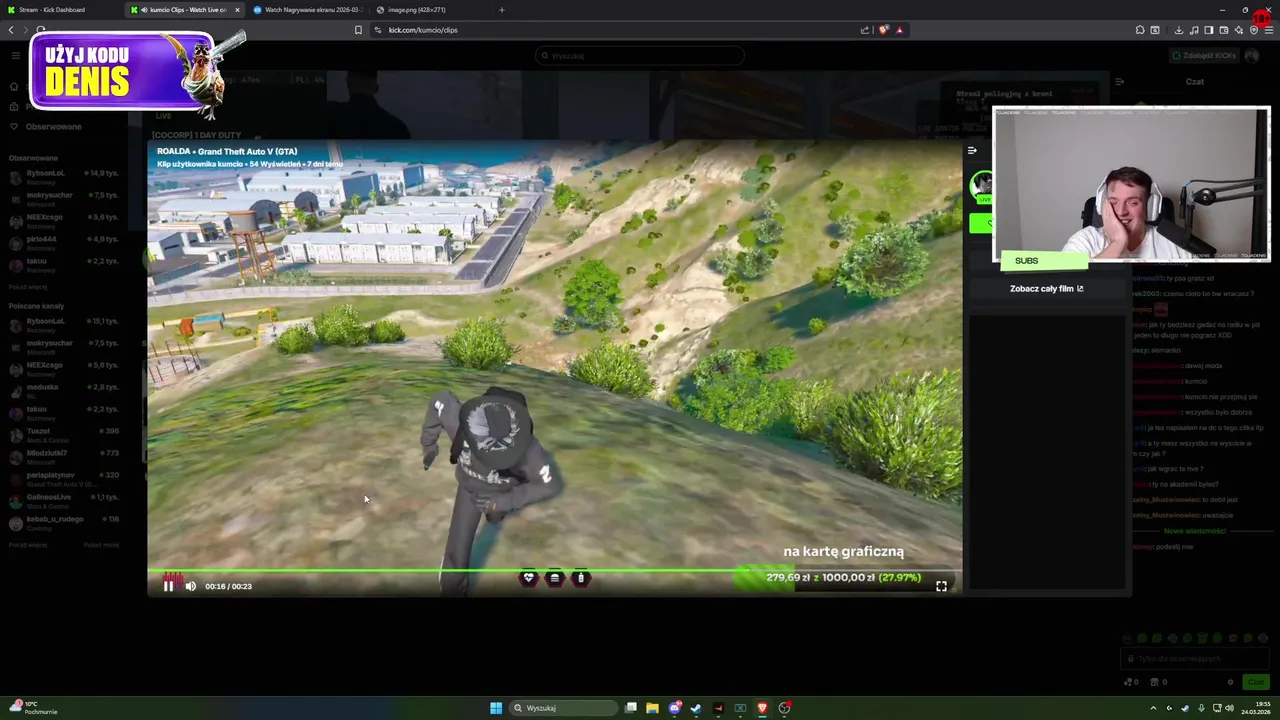1280x720 pixels.
Task: Enter fullscreen mode on clip player
Action: pyautogui.click(x=941, y=586)
